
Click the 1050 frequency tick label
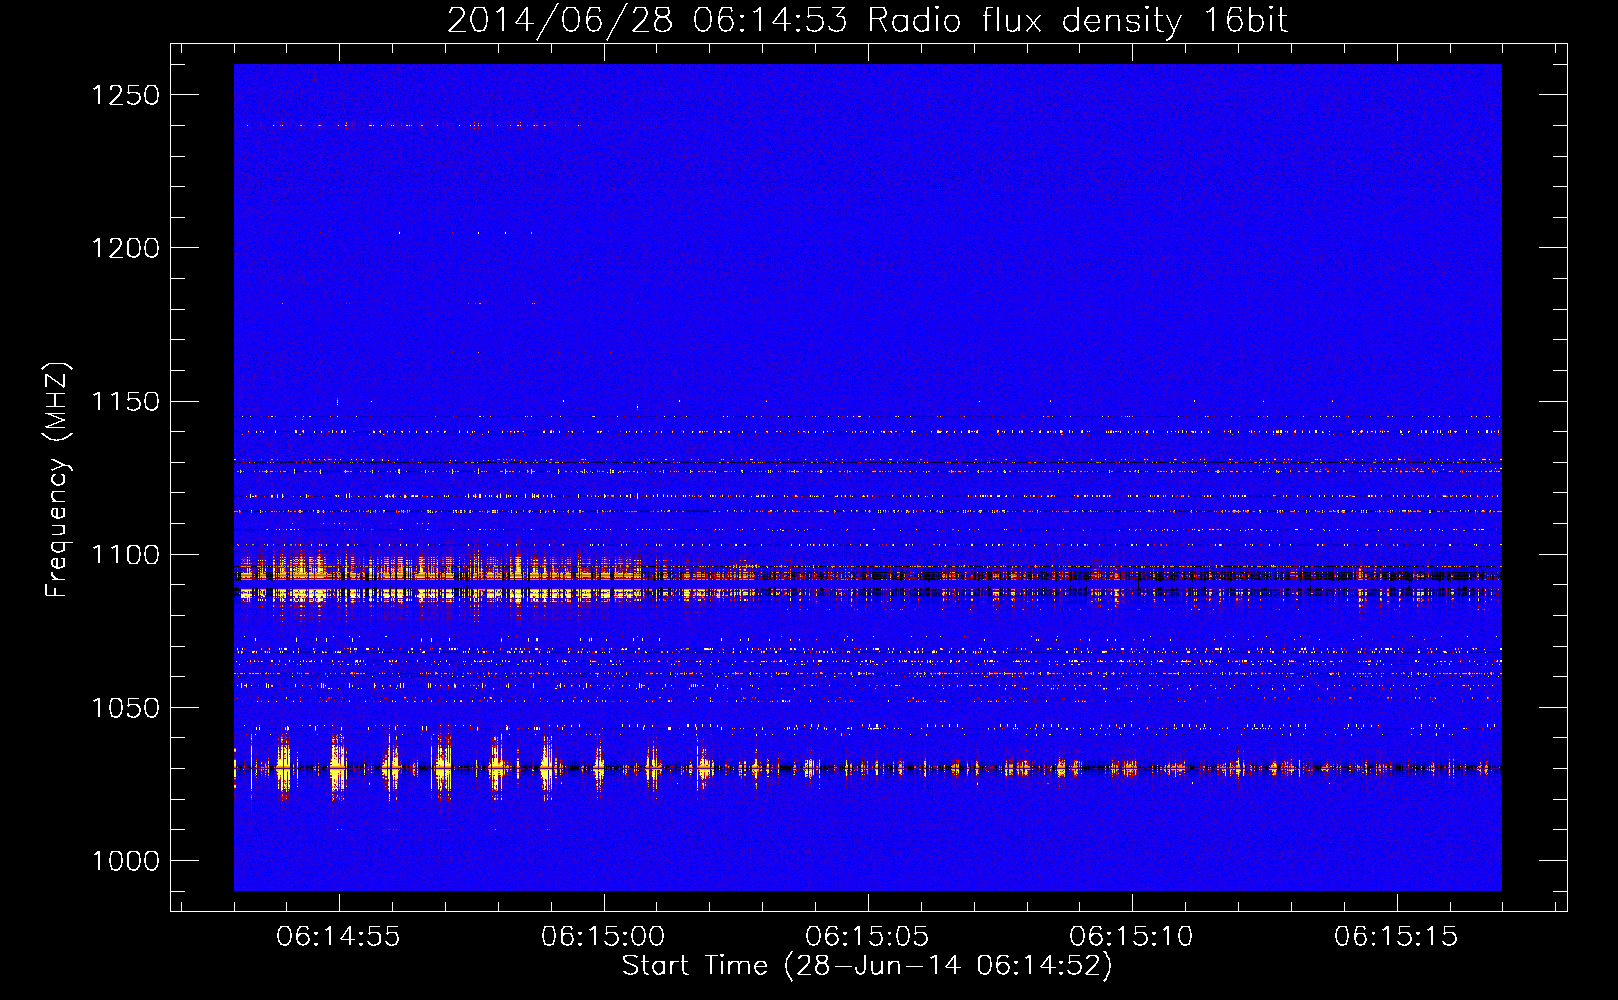tap(126, 708)
